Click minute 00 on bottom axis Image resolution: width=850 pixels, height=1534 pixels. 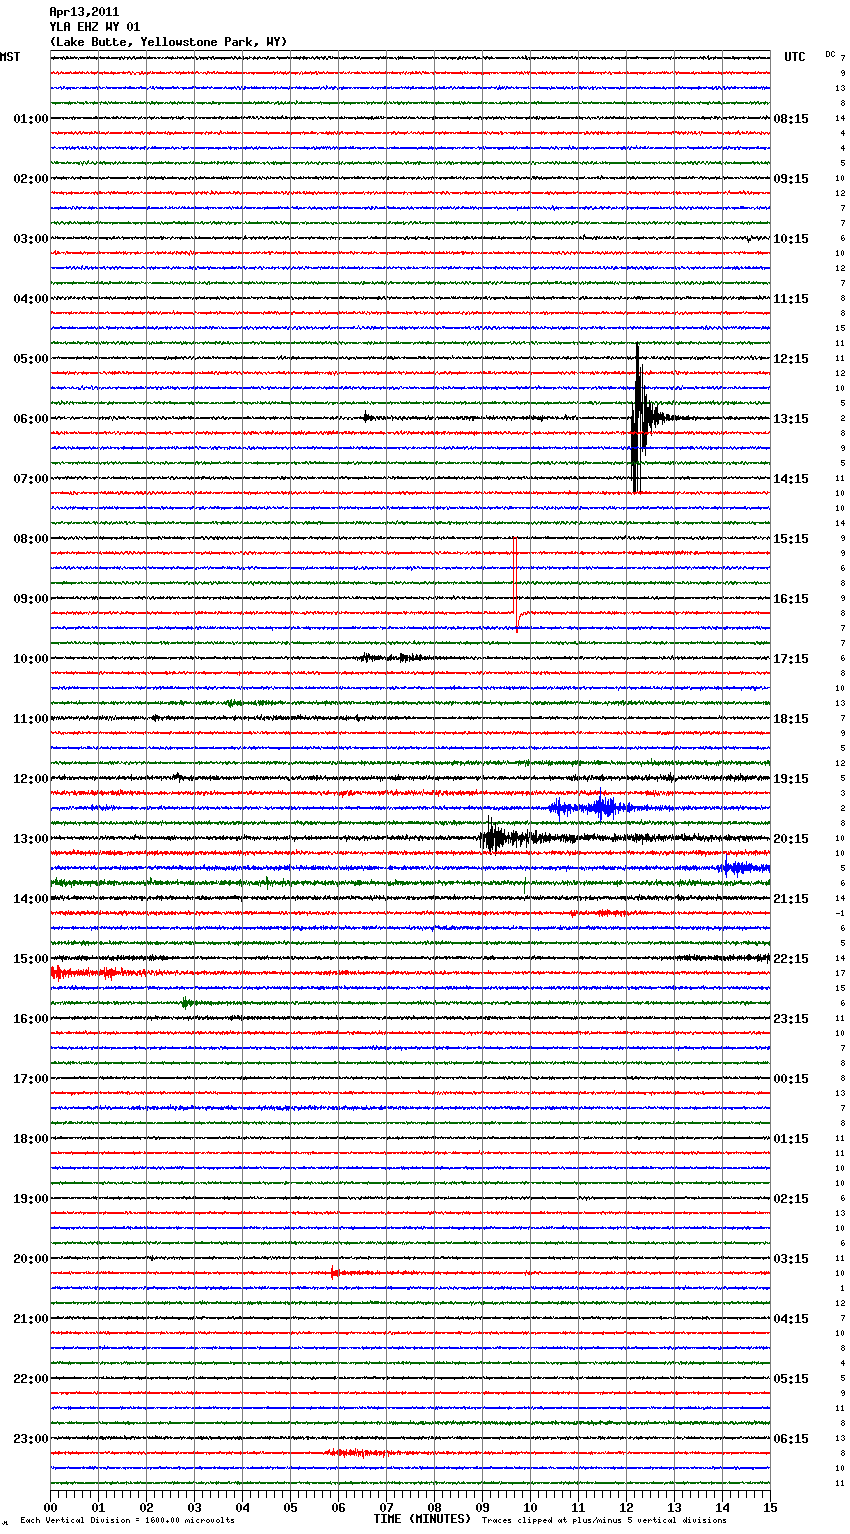click(x=51, y=1507)
